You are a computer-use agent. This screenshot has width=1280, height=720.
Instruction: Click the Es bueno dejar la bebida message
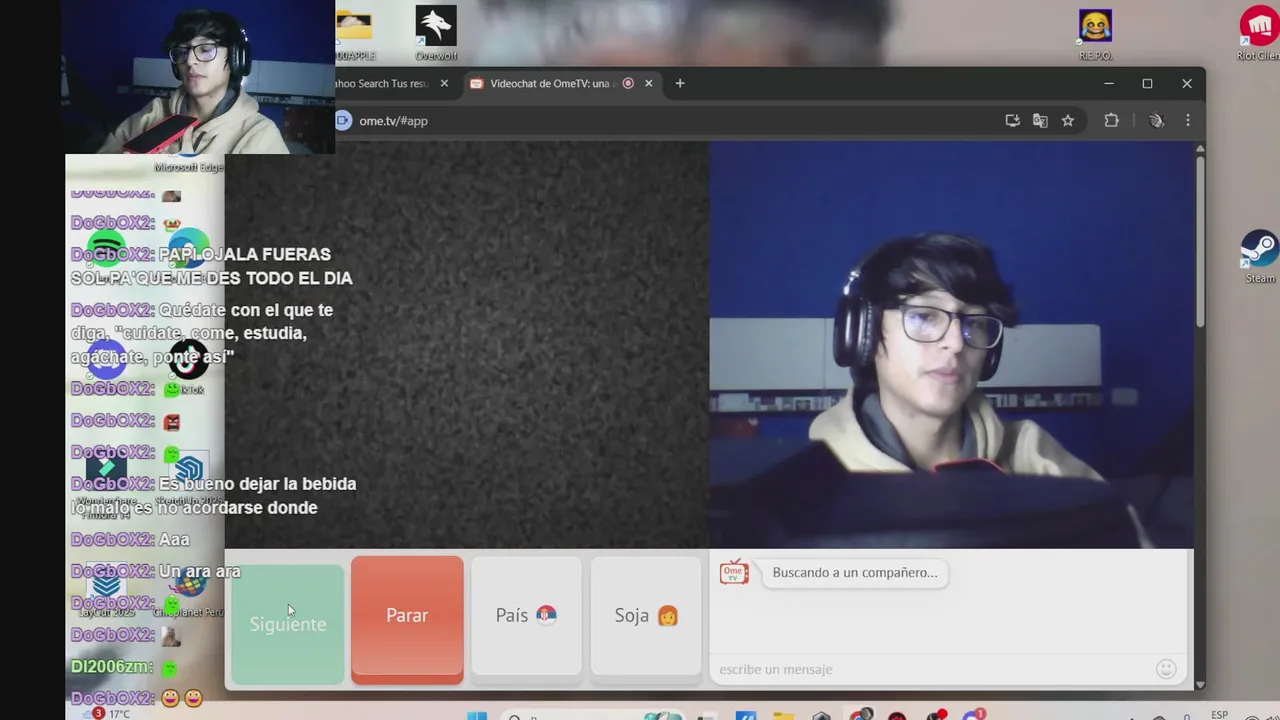(x=213, y=496)
